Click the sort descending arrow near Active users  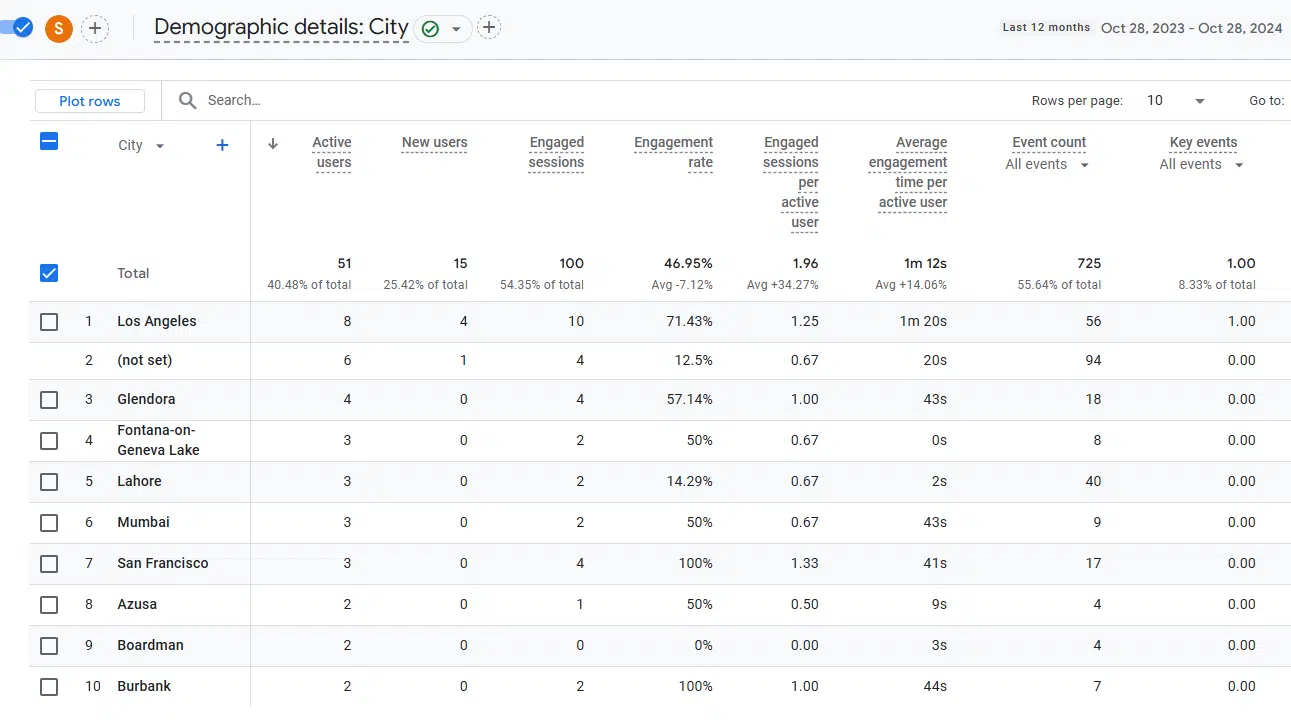[272, 143]
